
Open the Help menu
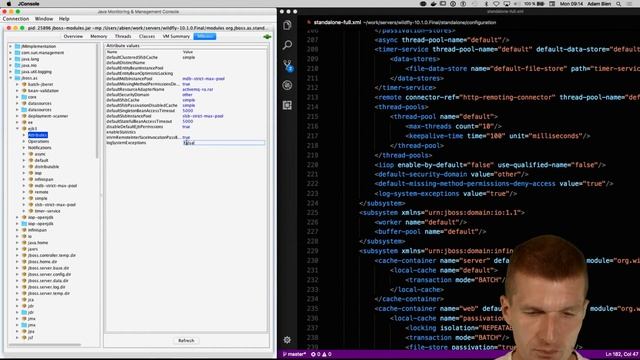coord(64,19)
